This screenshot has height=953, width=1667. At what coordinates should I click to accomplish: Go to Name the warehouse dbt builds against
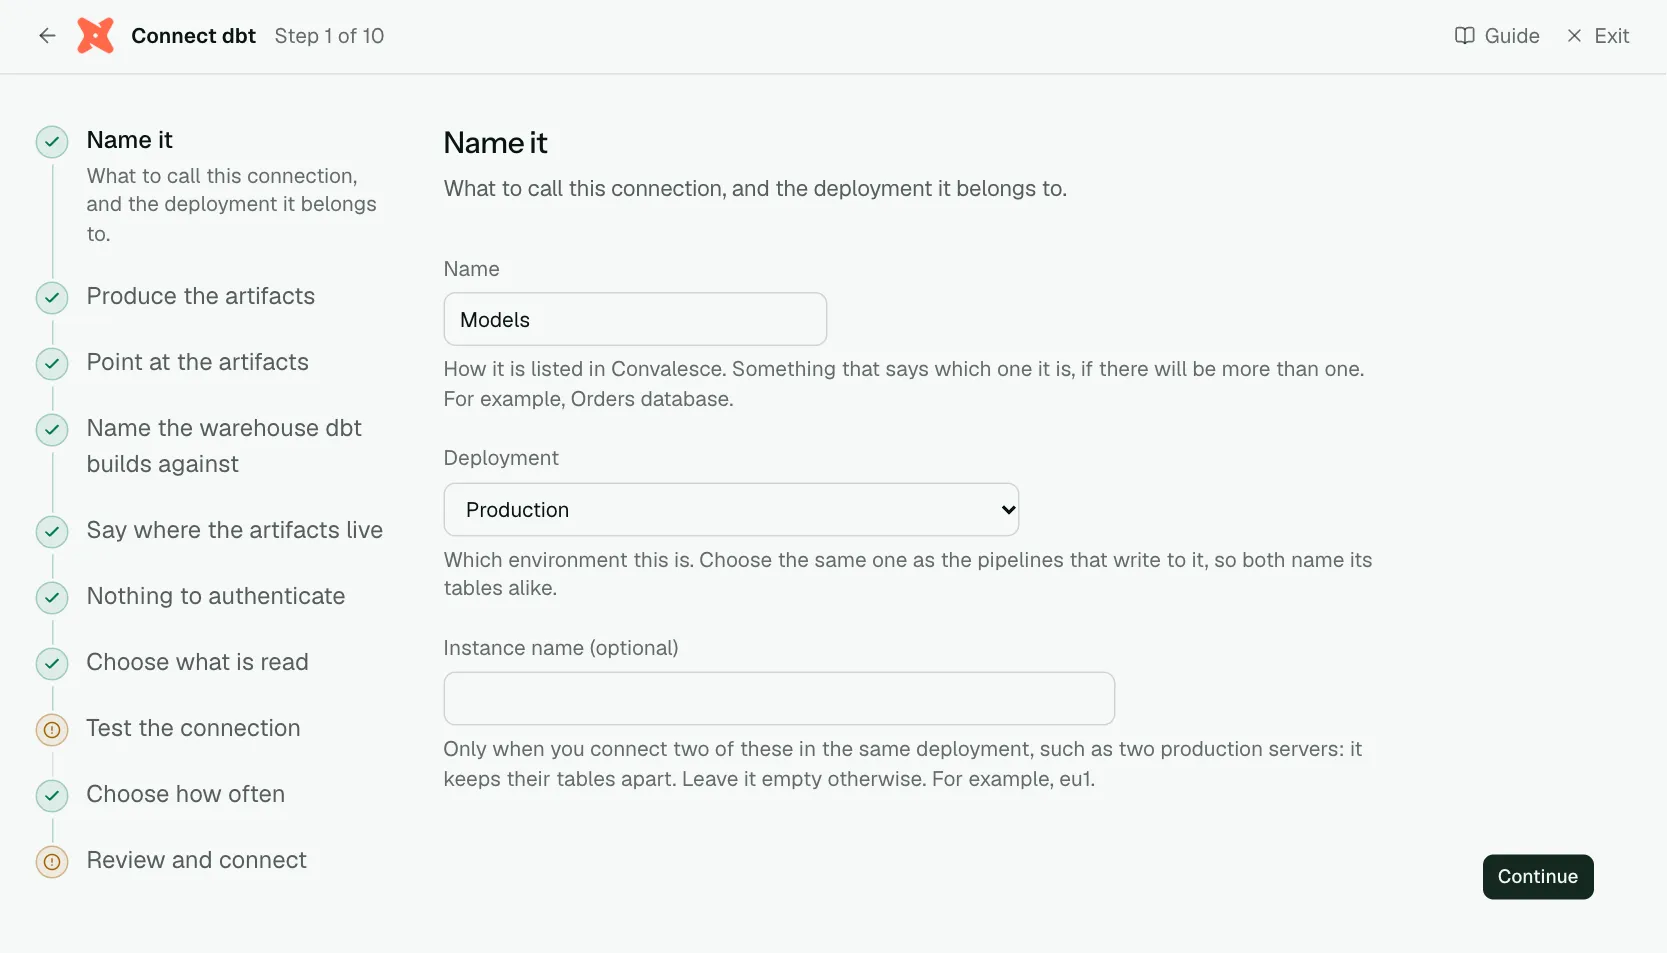click(x=224, y=446)
